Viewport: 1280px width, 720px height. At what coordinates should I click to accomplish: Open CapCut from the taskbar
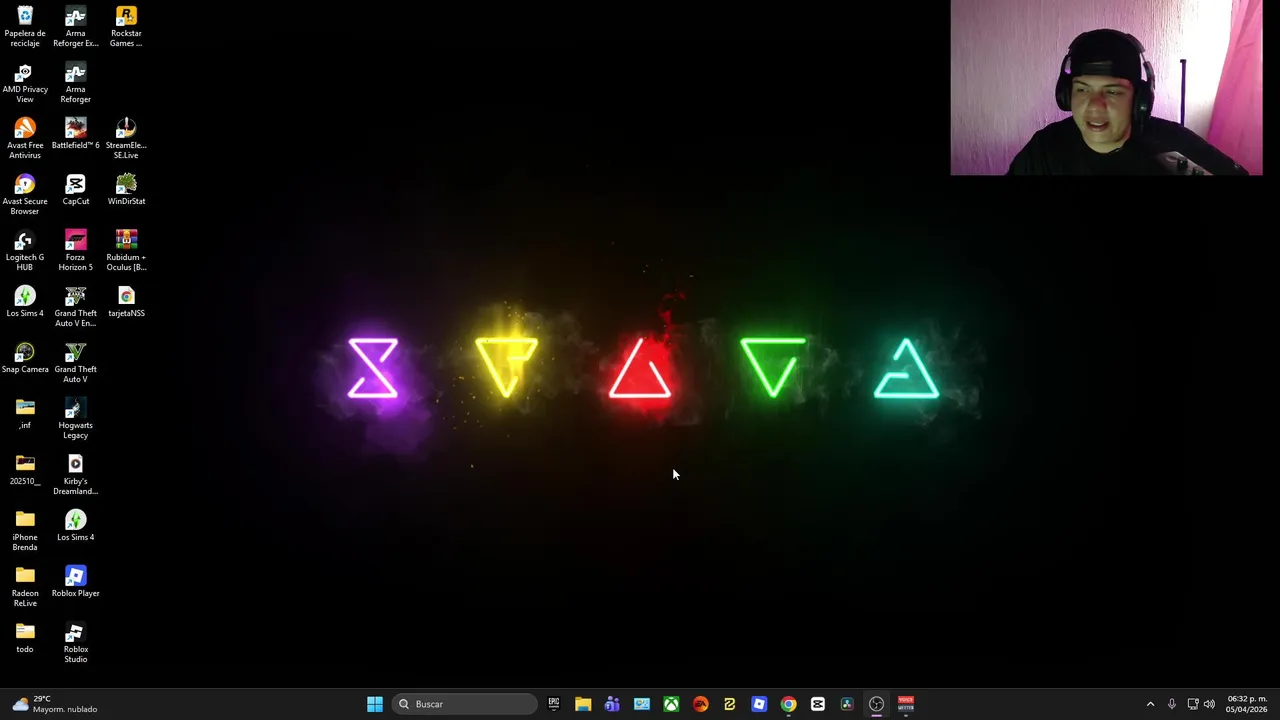(x=818, y=704)
